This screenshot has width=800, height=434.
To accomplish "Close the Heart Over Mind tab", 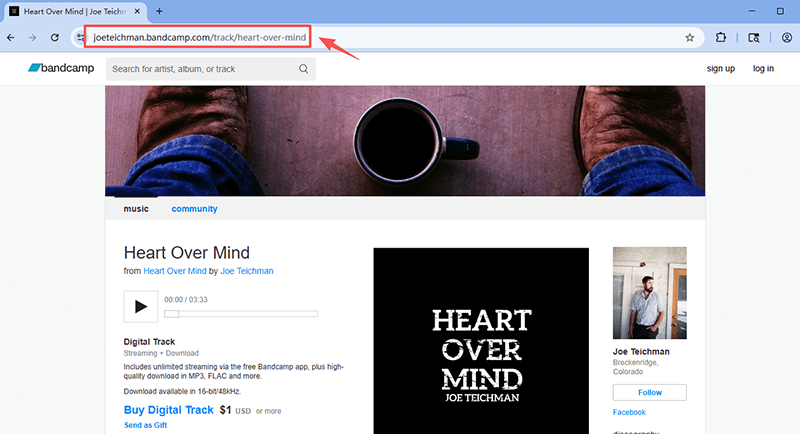I will pos(137,11).
